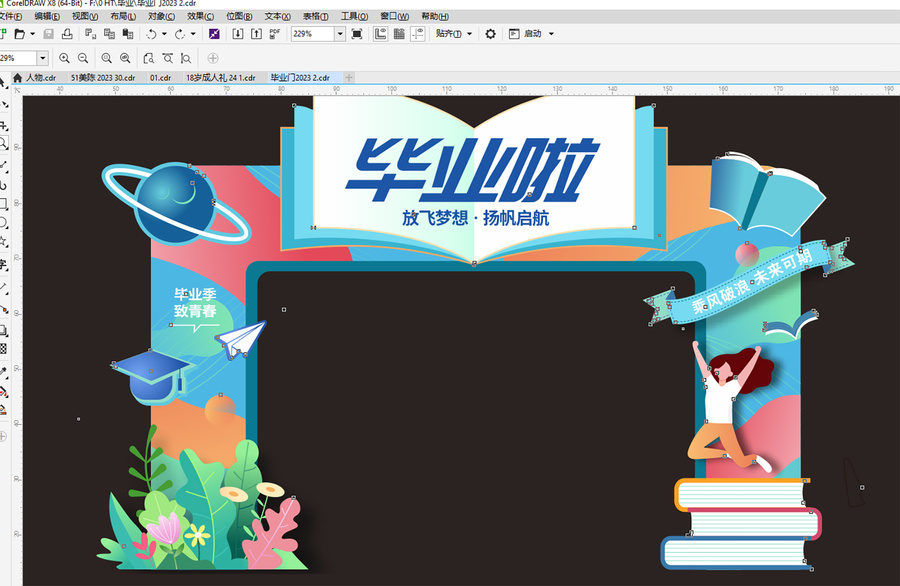Image resolution: width=900 pixels, height=586 pixels.
Task: Click the ruler origin corner box
Action: [x=17, y=90]
